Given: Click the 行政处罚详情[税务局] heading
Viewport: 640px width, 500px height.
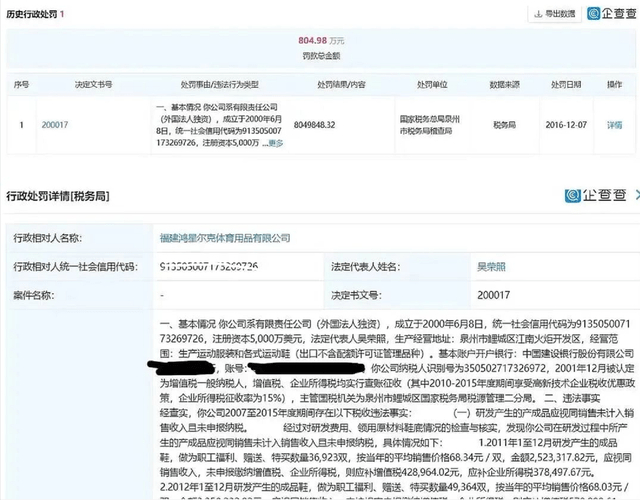Looking at the screenshot, I should tap(58, 196).
